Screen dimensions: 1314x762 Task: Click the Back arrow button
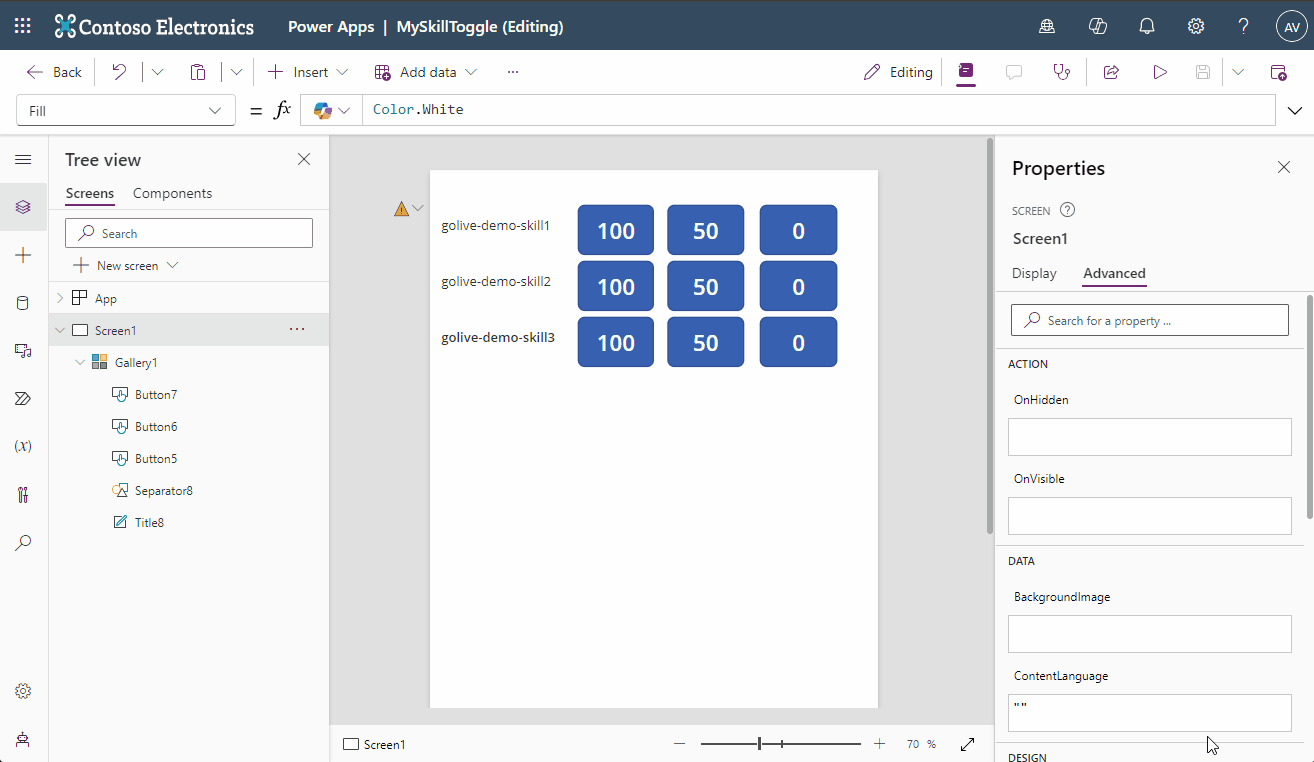click(x=54, y=72)
